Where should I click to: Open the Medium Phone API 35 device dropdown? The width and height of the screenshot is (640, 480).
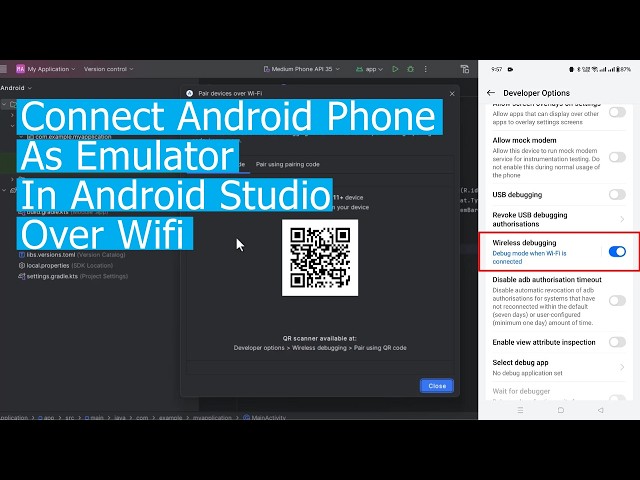[x=302, y=69]
